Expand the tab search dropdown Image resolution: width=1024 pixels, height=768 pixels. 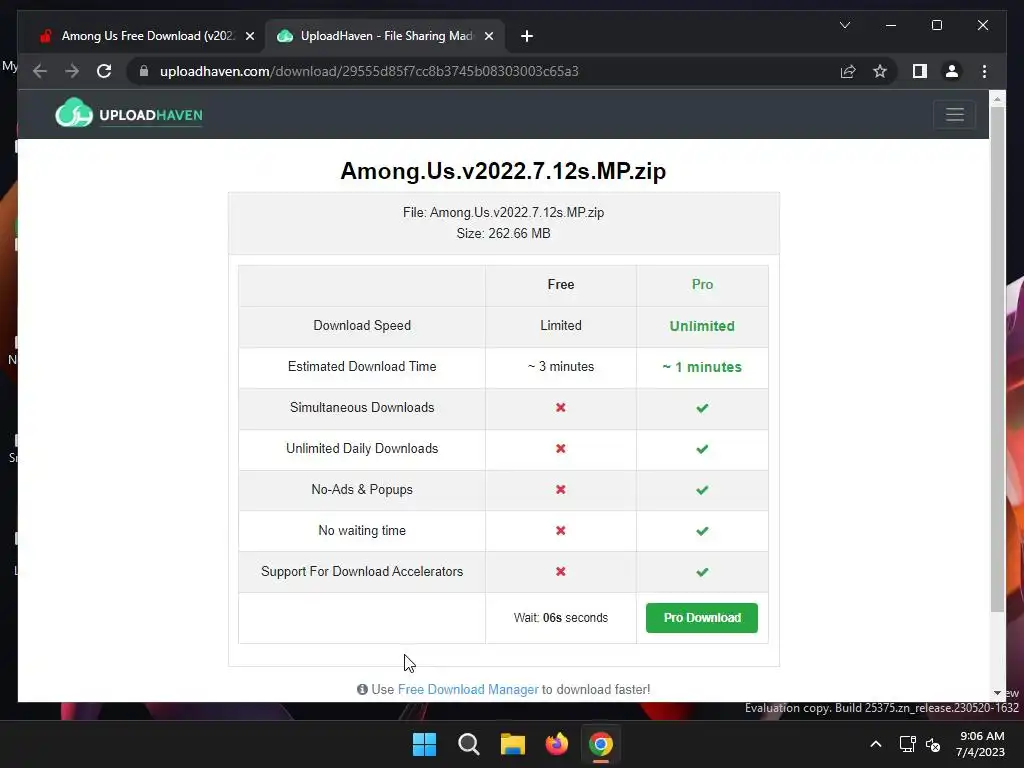click(x=844, y=25)
